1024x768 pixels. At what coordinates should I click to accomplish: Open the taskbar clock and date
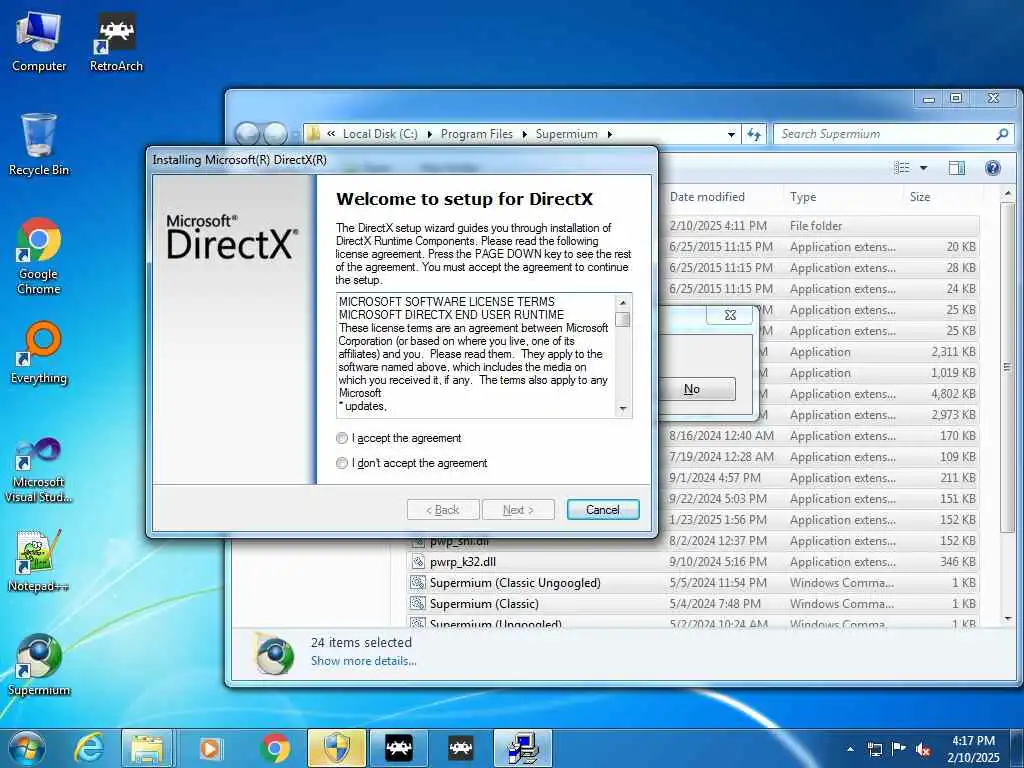click(x=973, y=749)
